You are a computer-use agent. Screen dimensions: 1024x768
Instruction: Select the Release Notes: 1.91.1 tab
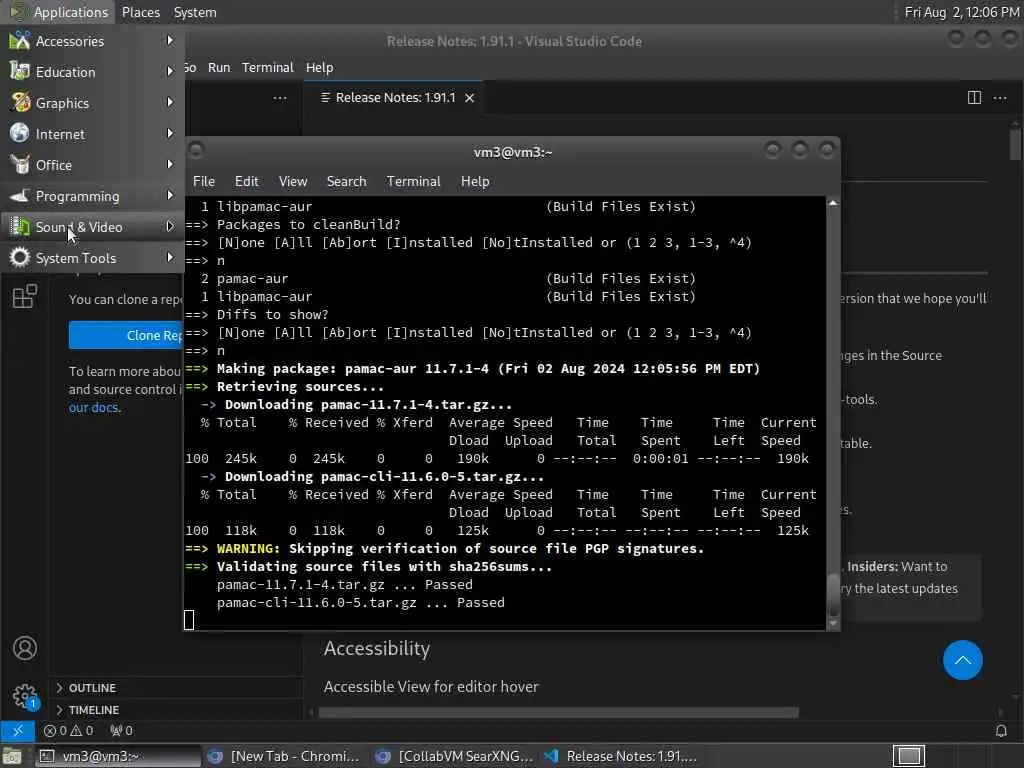point(393,98)
